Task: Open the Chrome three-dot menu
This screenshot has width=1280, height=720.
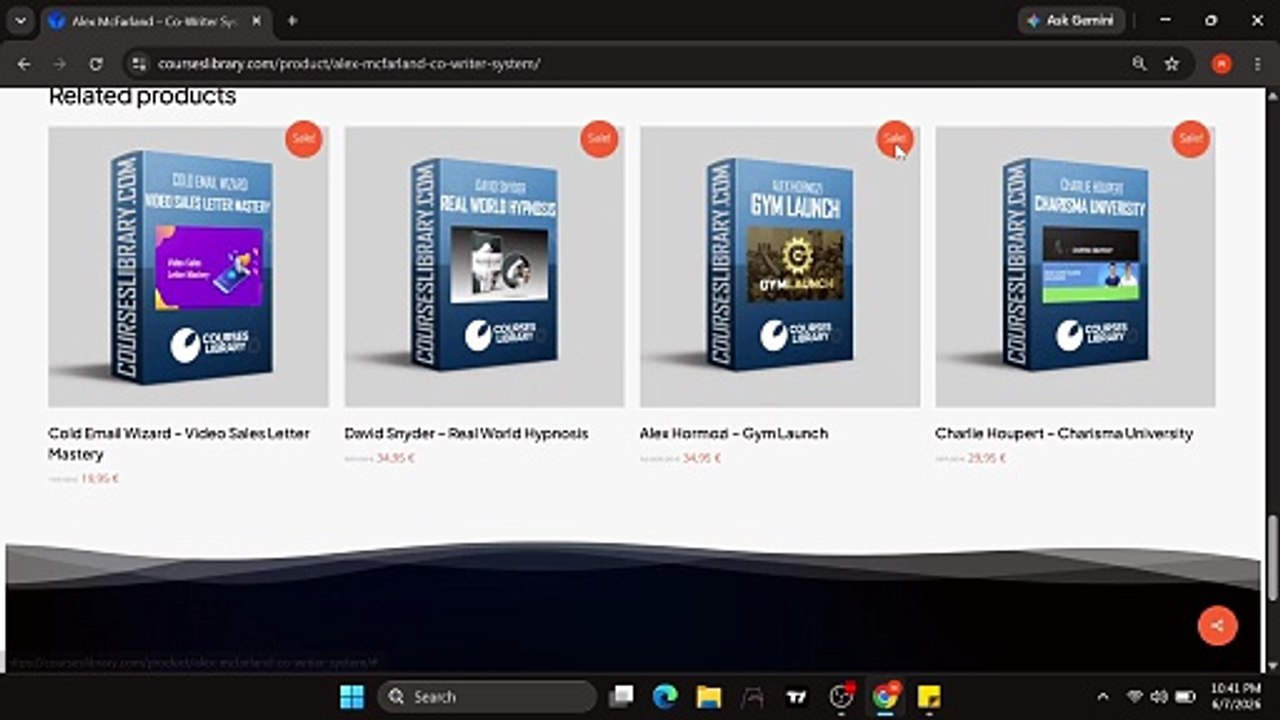Action: point(1257,63)
